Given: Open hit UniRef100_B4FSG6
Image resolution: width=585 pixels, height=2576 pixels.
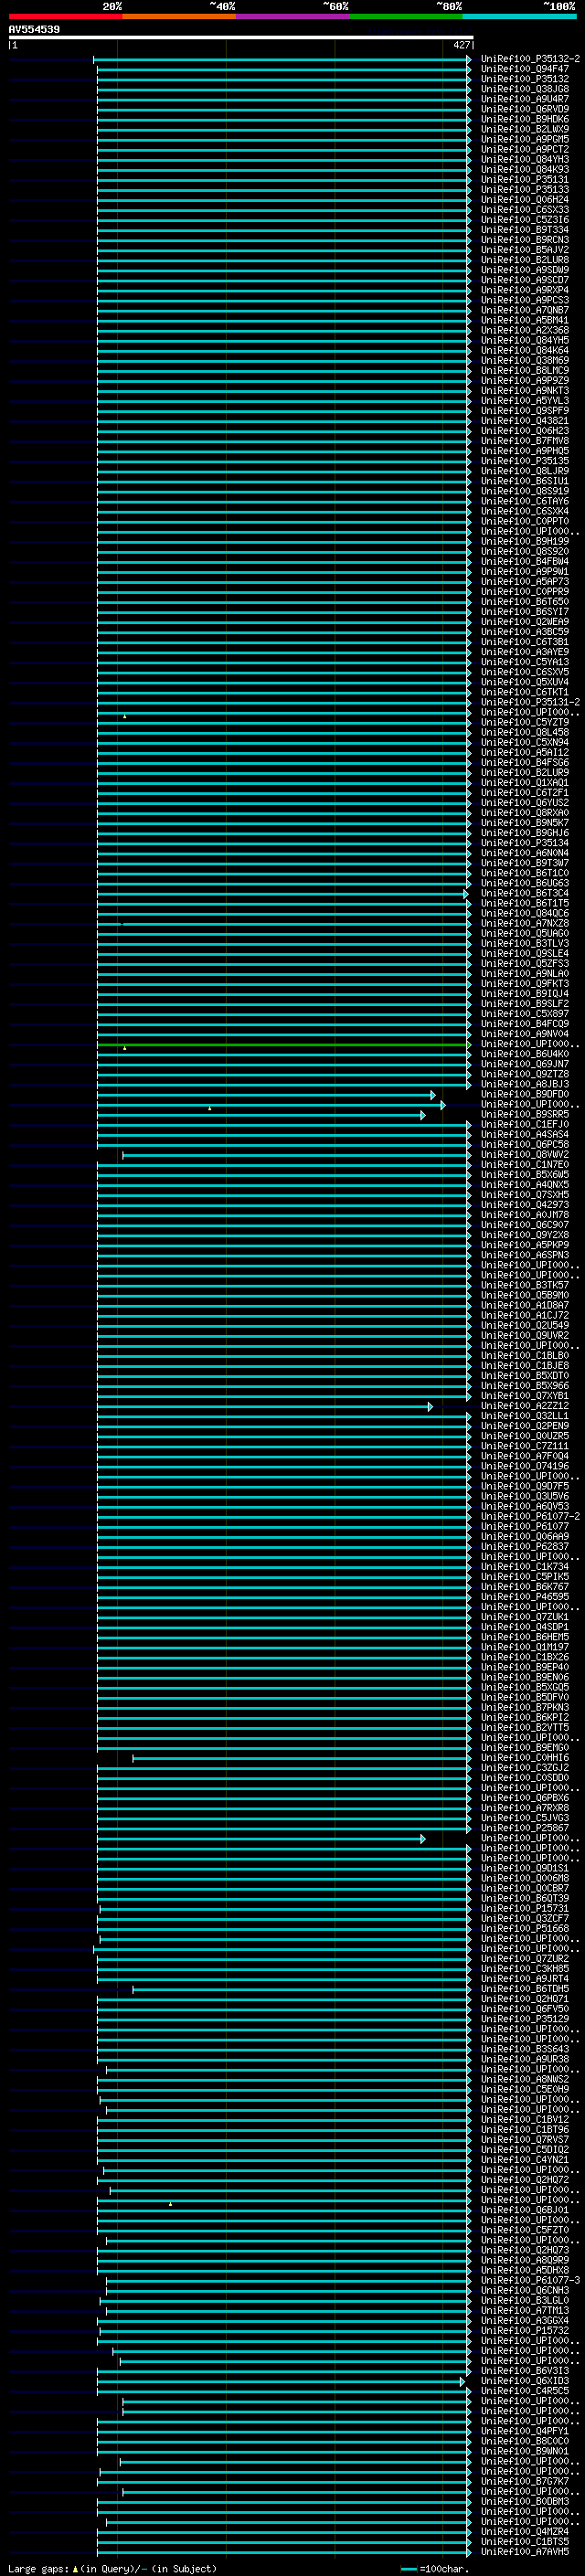Looking at the screenshot, I should coord(525,762).
